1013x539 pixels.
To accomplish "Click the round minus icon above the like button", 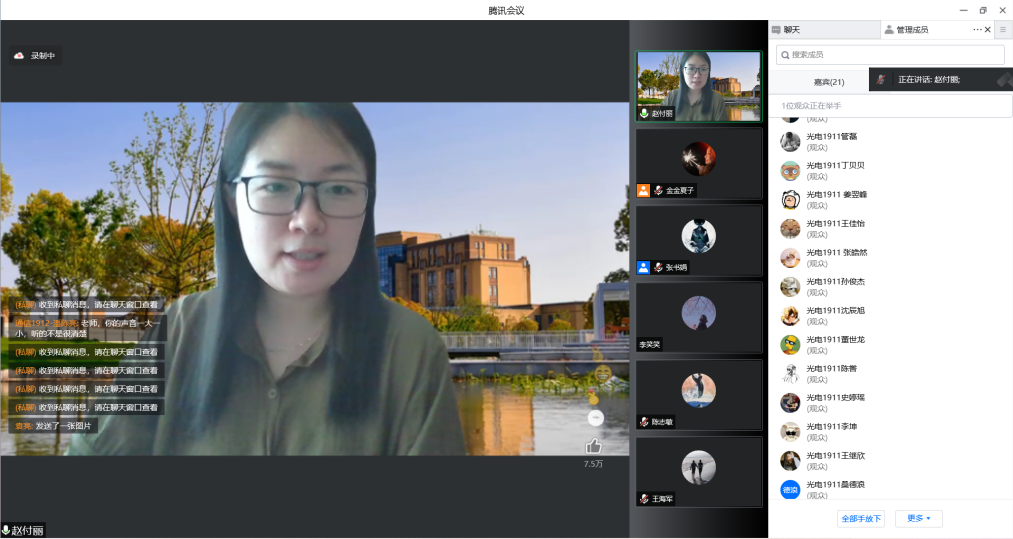I will click(x=595, y=417).
